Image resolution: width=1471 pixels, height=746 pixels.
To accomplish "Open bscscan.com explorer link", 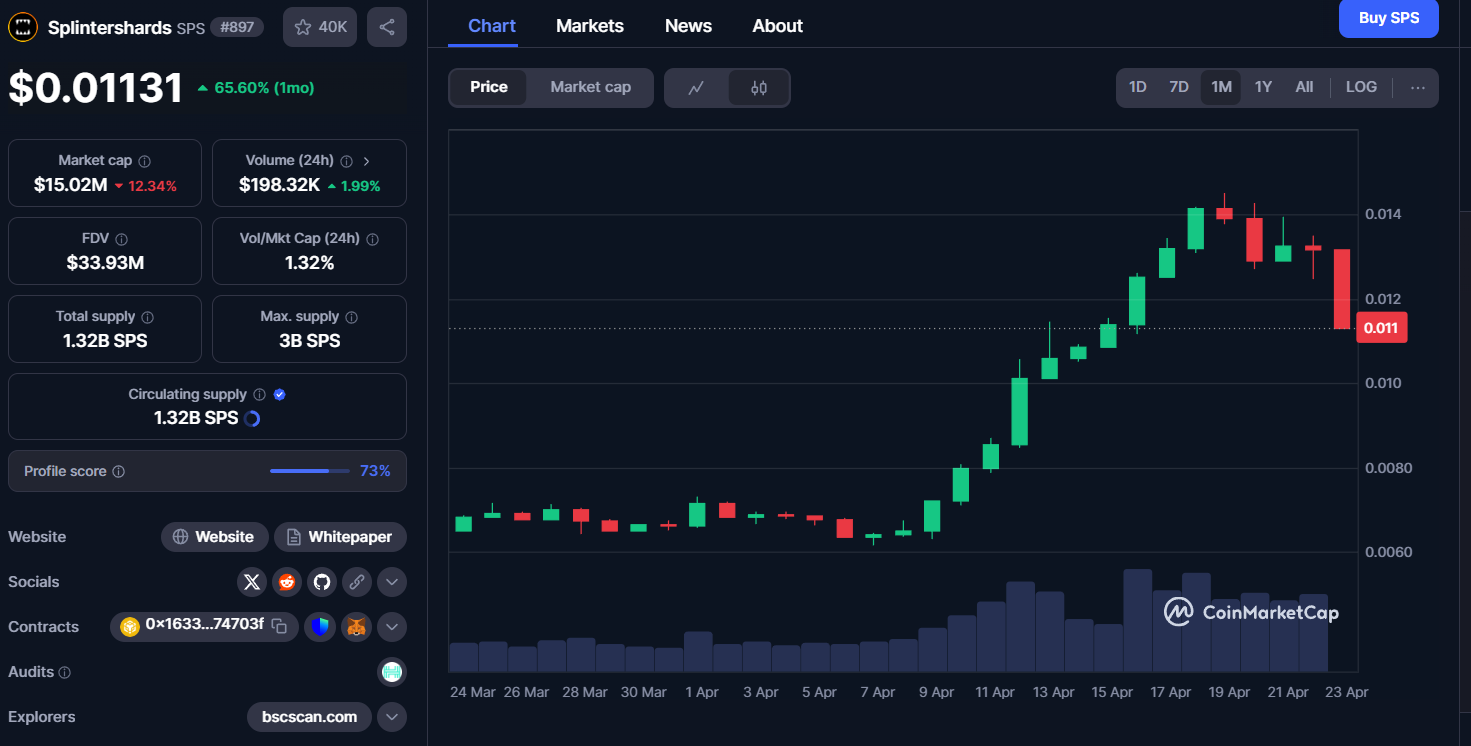I will (x=309, y=717).
